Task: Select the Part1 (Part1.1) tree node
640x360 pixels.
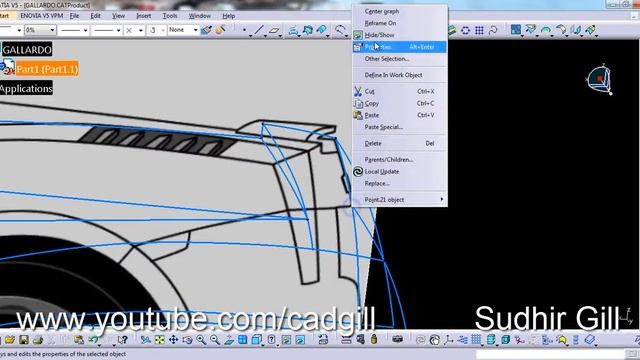Action: coord(47,69)
